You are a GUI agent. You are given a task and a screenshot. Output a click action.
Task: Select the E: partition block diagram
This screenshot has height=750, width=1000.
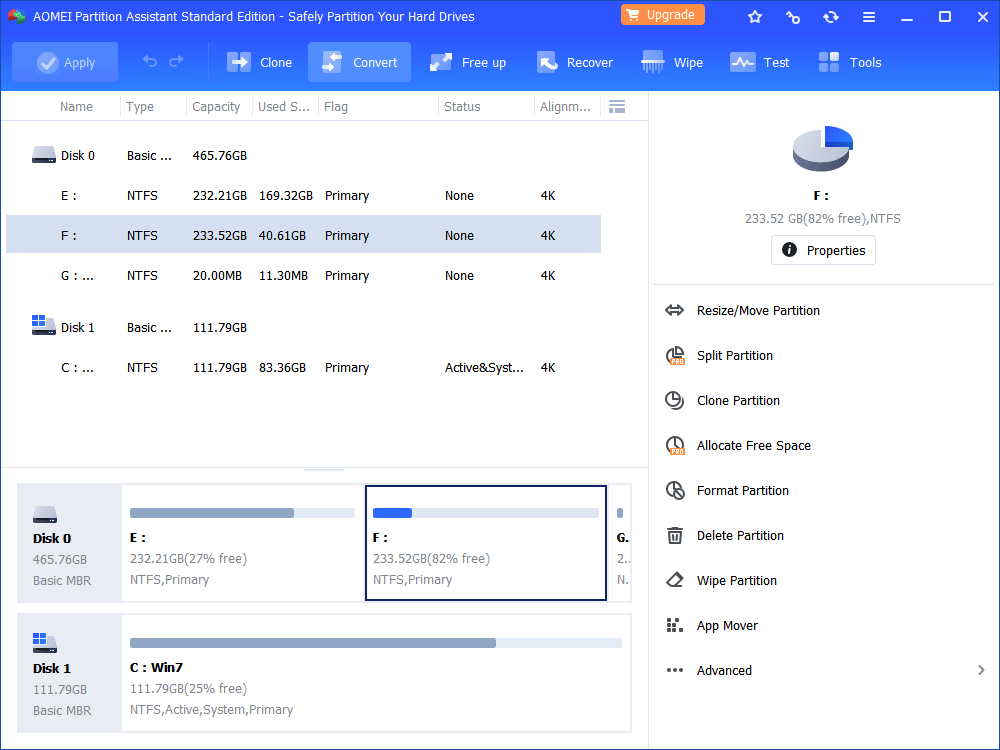240,543
